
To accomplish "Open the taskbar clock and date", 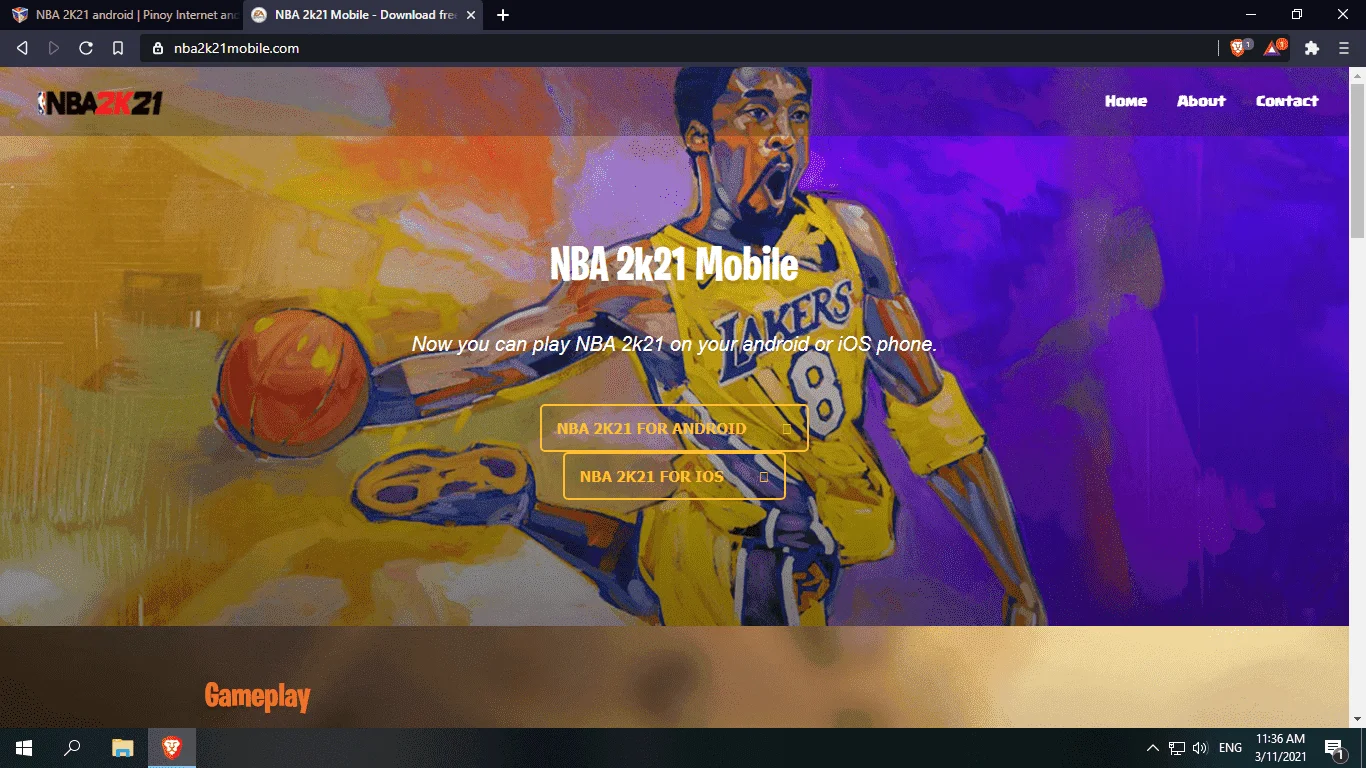I will (1281, 748).
